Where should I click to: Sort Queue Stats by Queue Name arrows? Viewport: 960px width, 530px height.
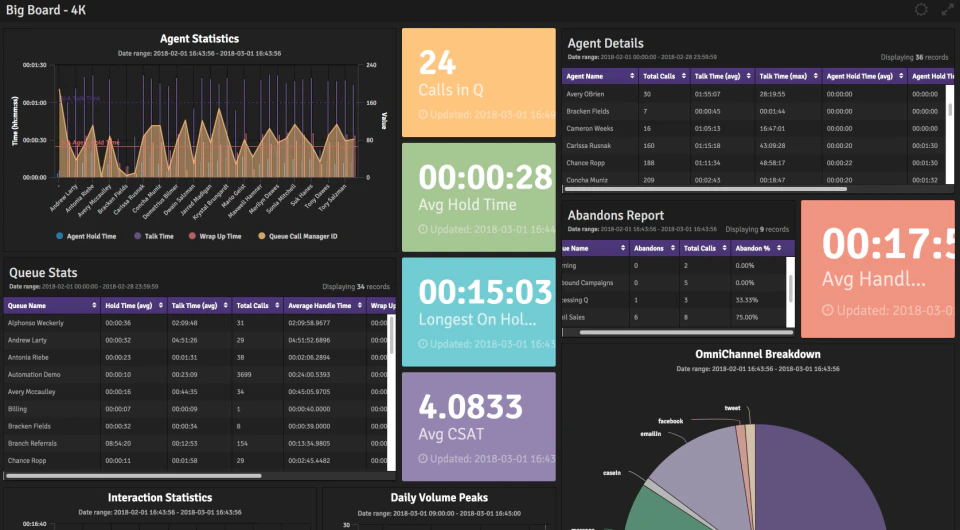tap(94, 305)
